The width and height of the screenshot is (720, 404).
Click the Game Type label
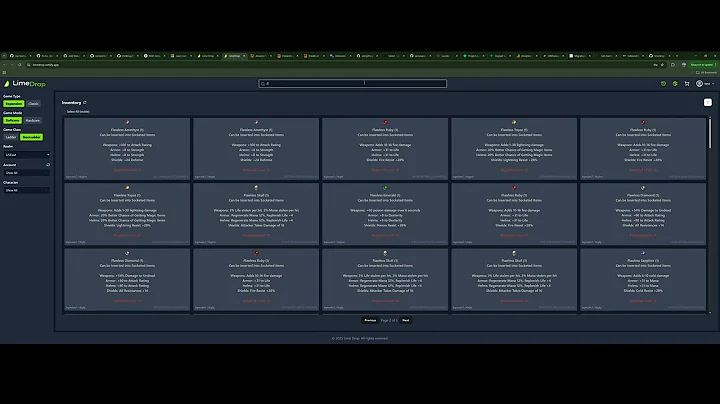(x=12, y=96)
